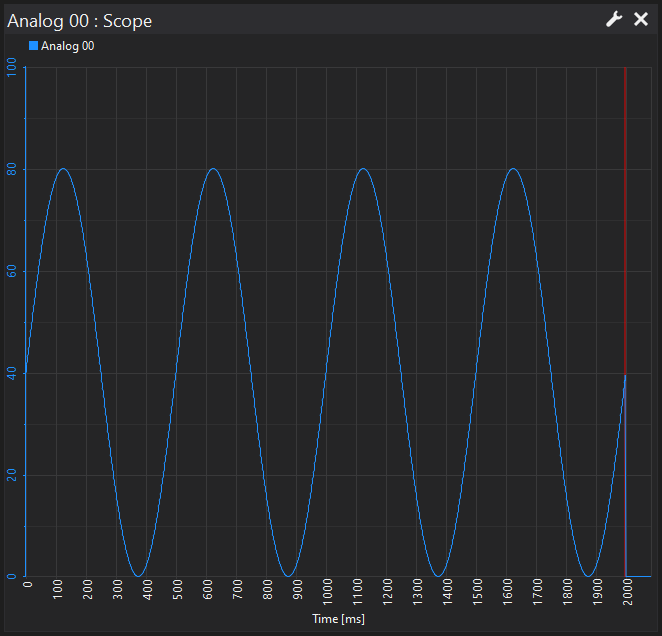Click the second waveform peak in the plot
The height and width of the screenshot is (636, 662).
pyautogui.click(x=213, y=169)
